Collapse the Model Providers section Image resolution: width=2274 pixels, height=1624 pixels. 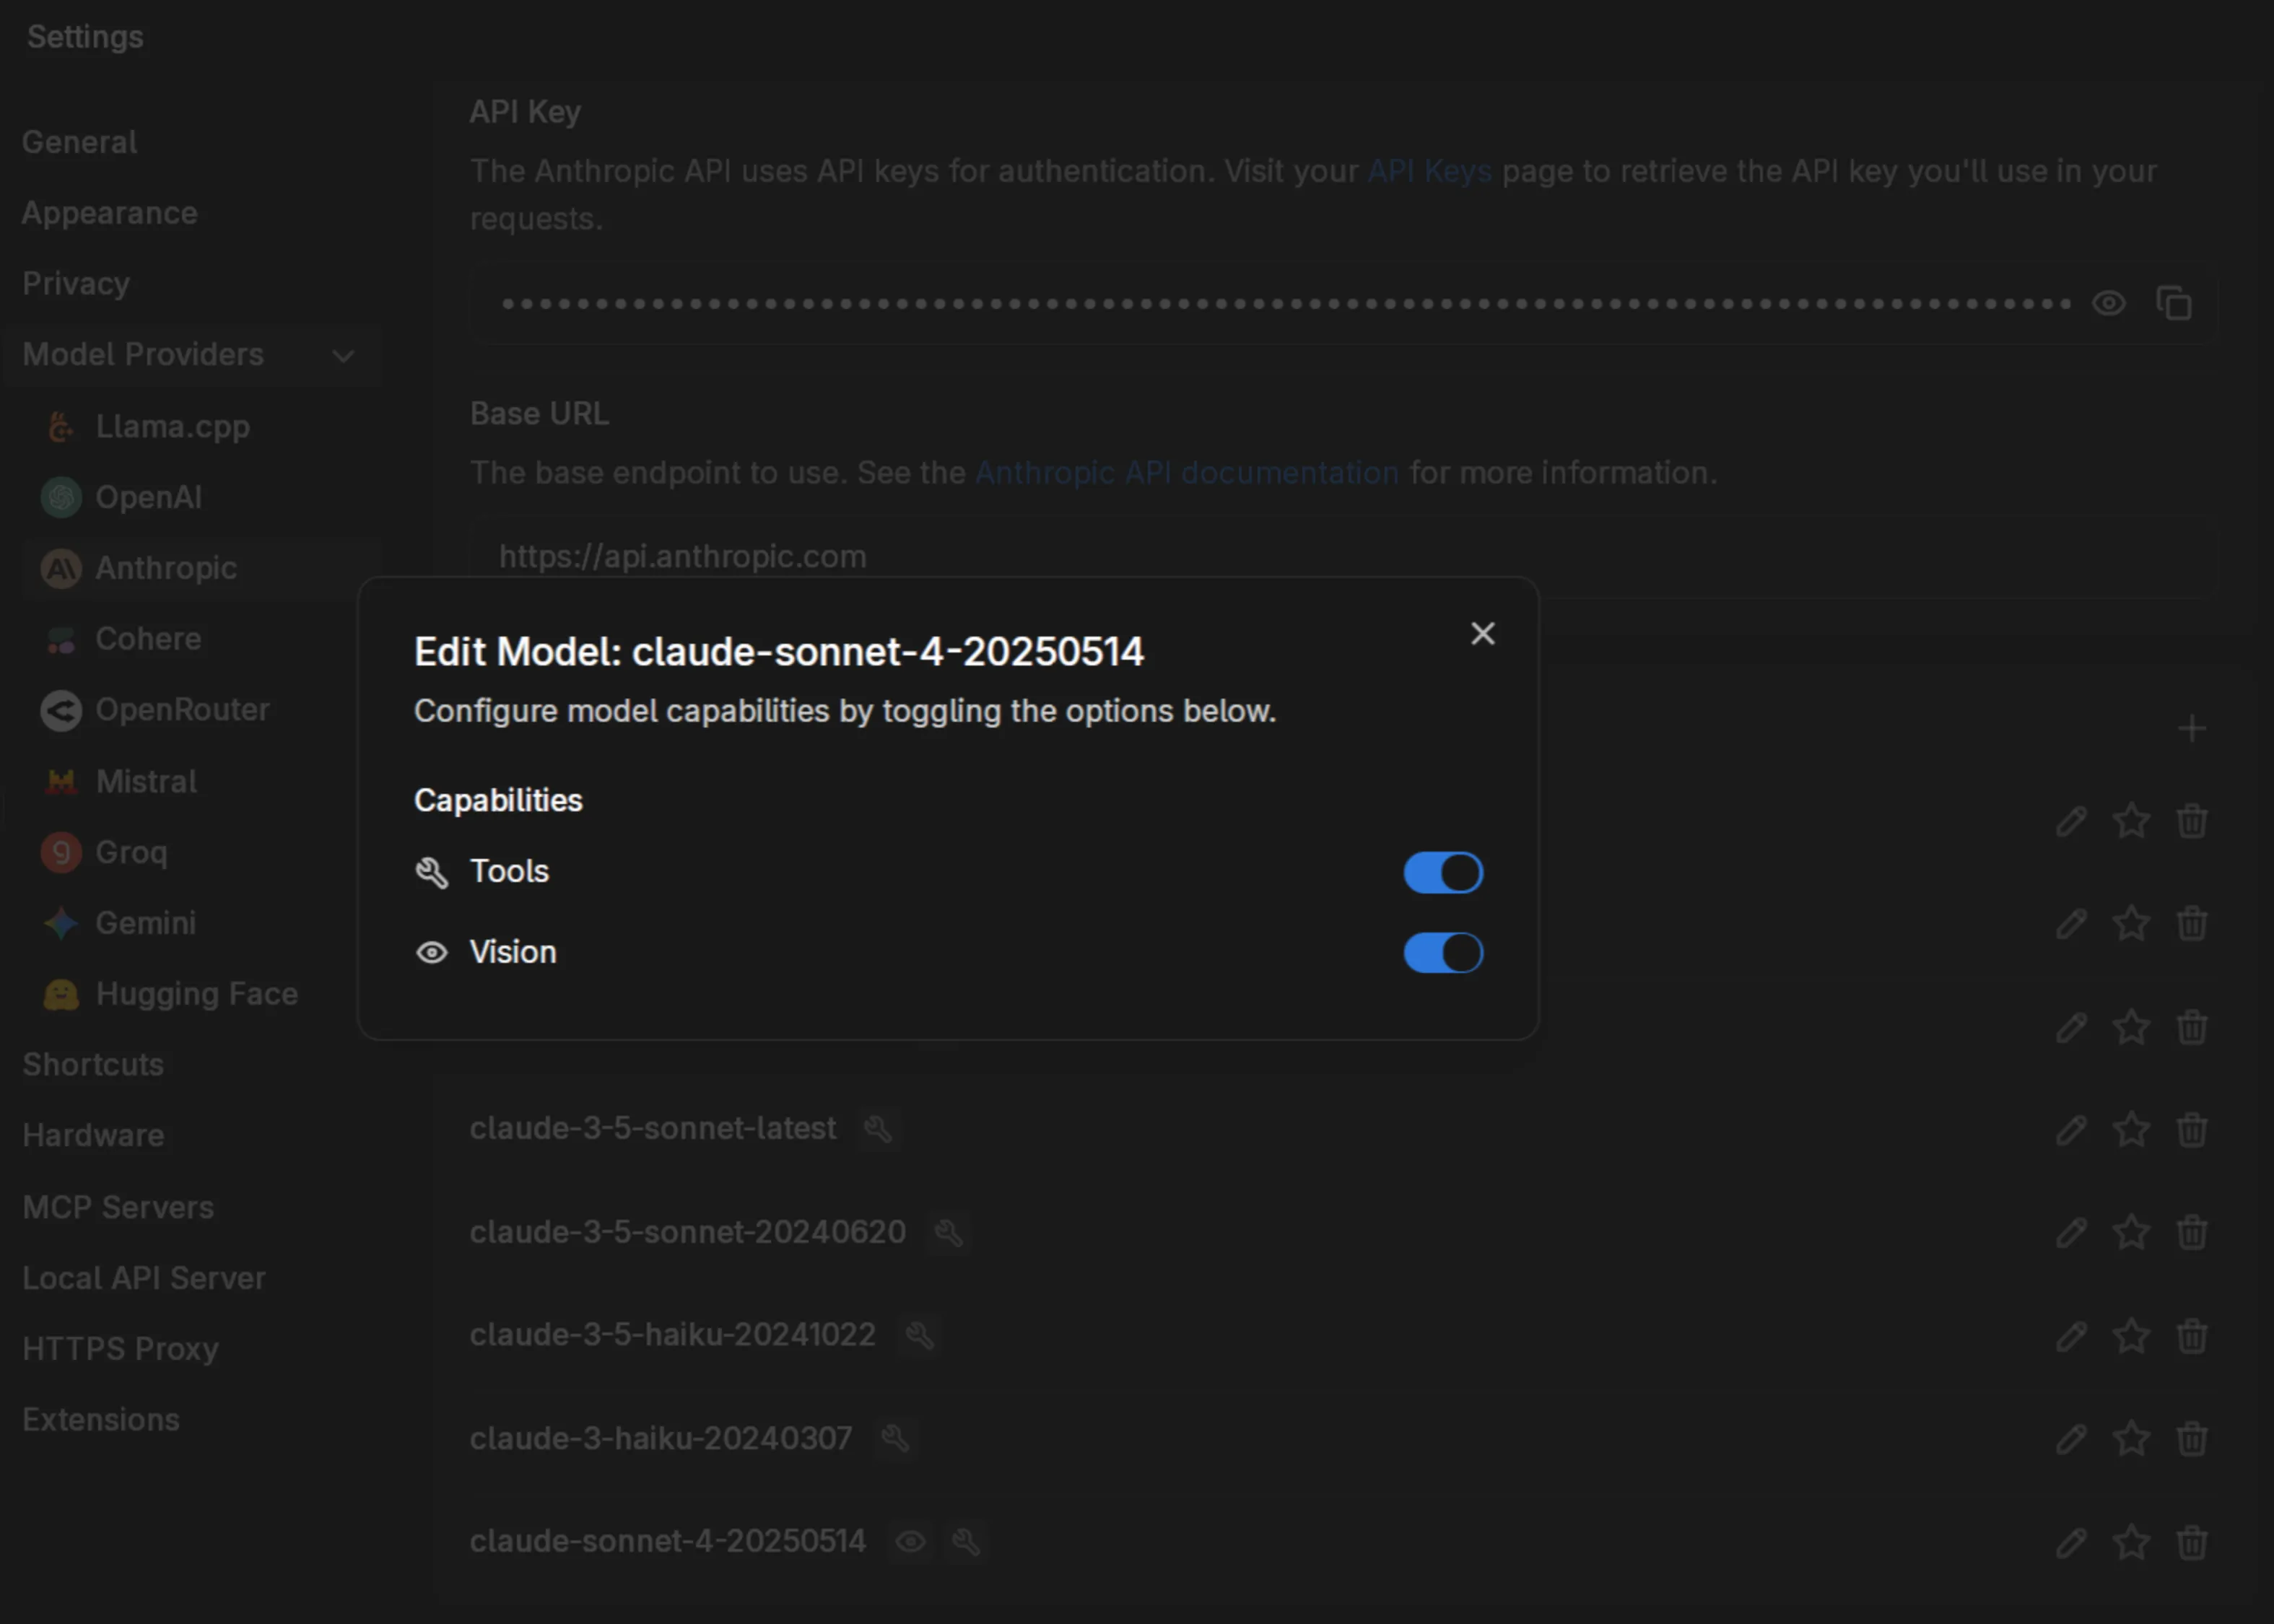(343, 355)
